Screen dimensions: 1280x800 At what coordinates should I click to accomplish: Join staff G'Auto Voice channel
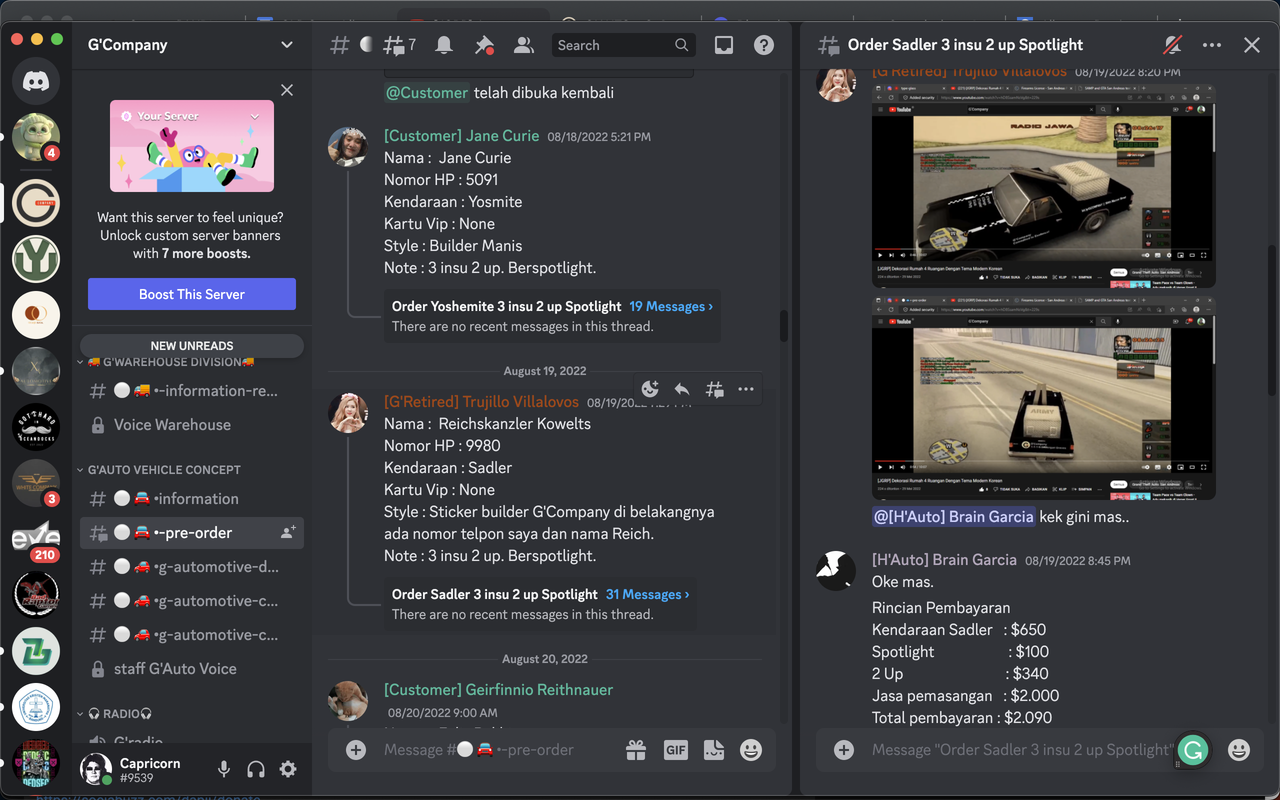coord(192,669)
